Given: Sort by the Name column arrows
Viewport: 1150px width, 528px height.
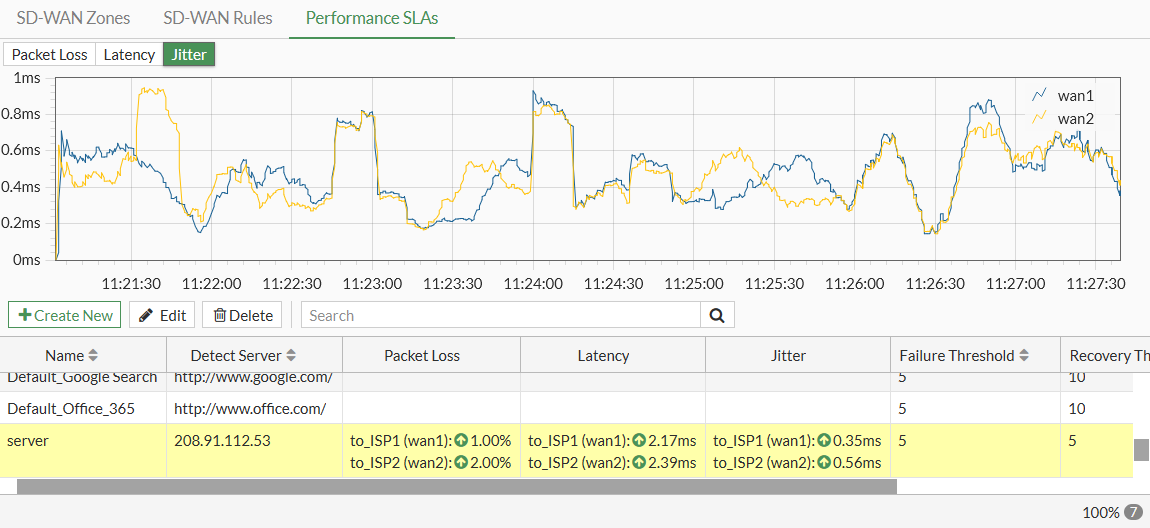Looking at the screenshot, I should [93, 356].
